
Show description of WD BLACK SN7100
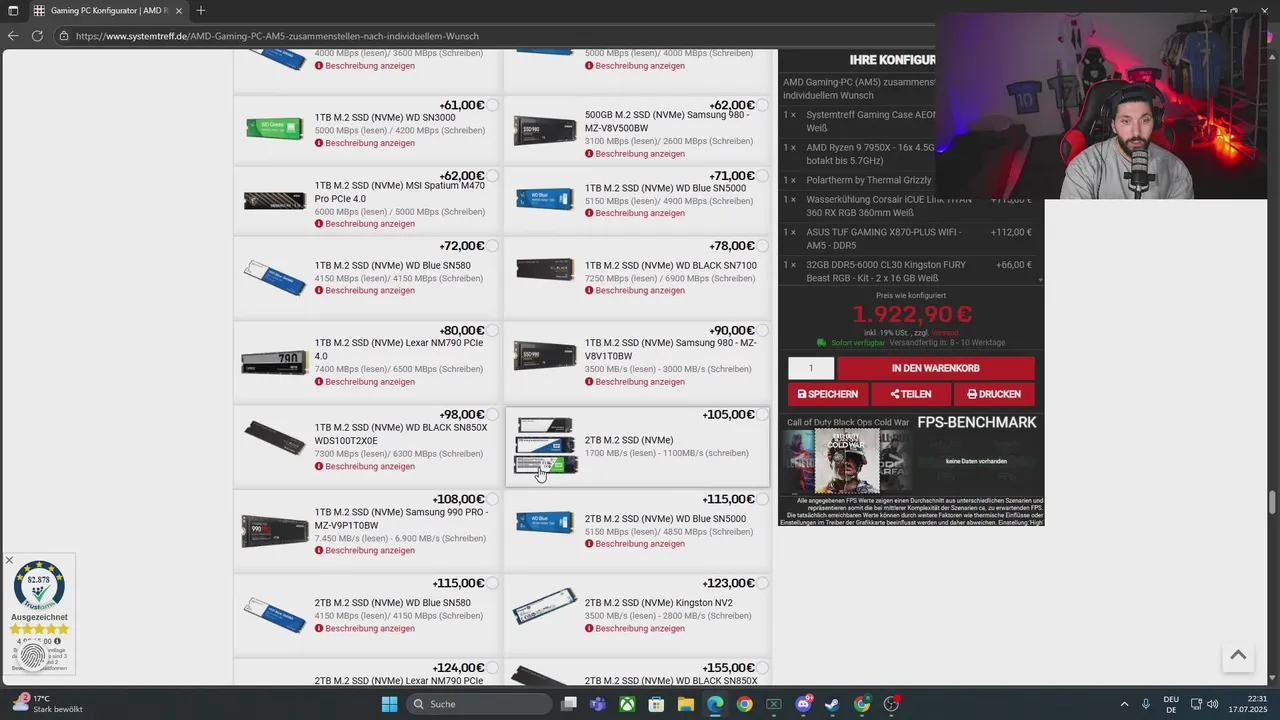(x=635, y=291)
